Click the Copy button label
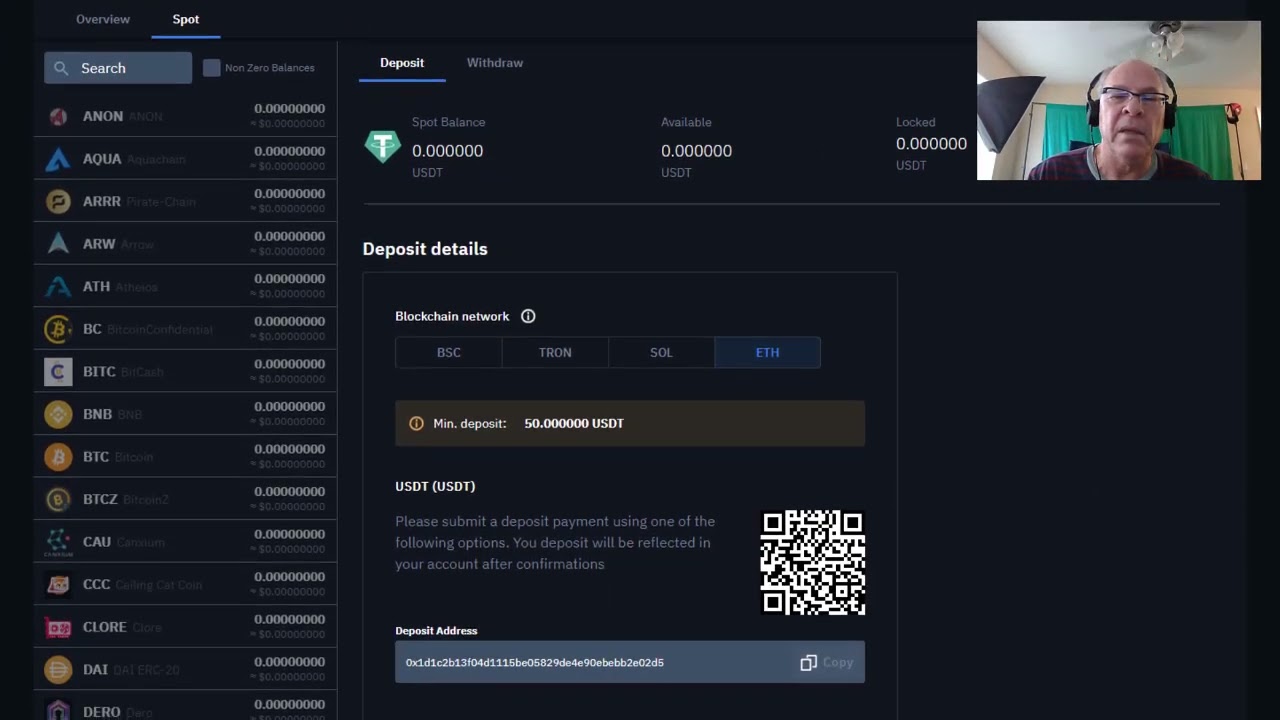Image resolution: width=1280 pixels, height=720 pixels. pyautogui.click(x=838, y=662)
